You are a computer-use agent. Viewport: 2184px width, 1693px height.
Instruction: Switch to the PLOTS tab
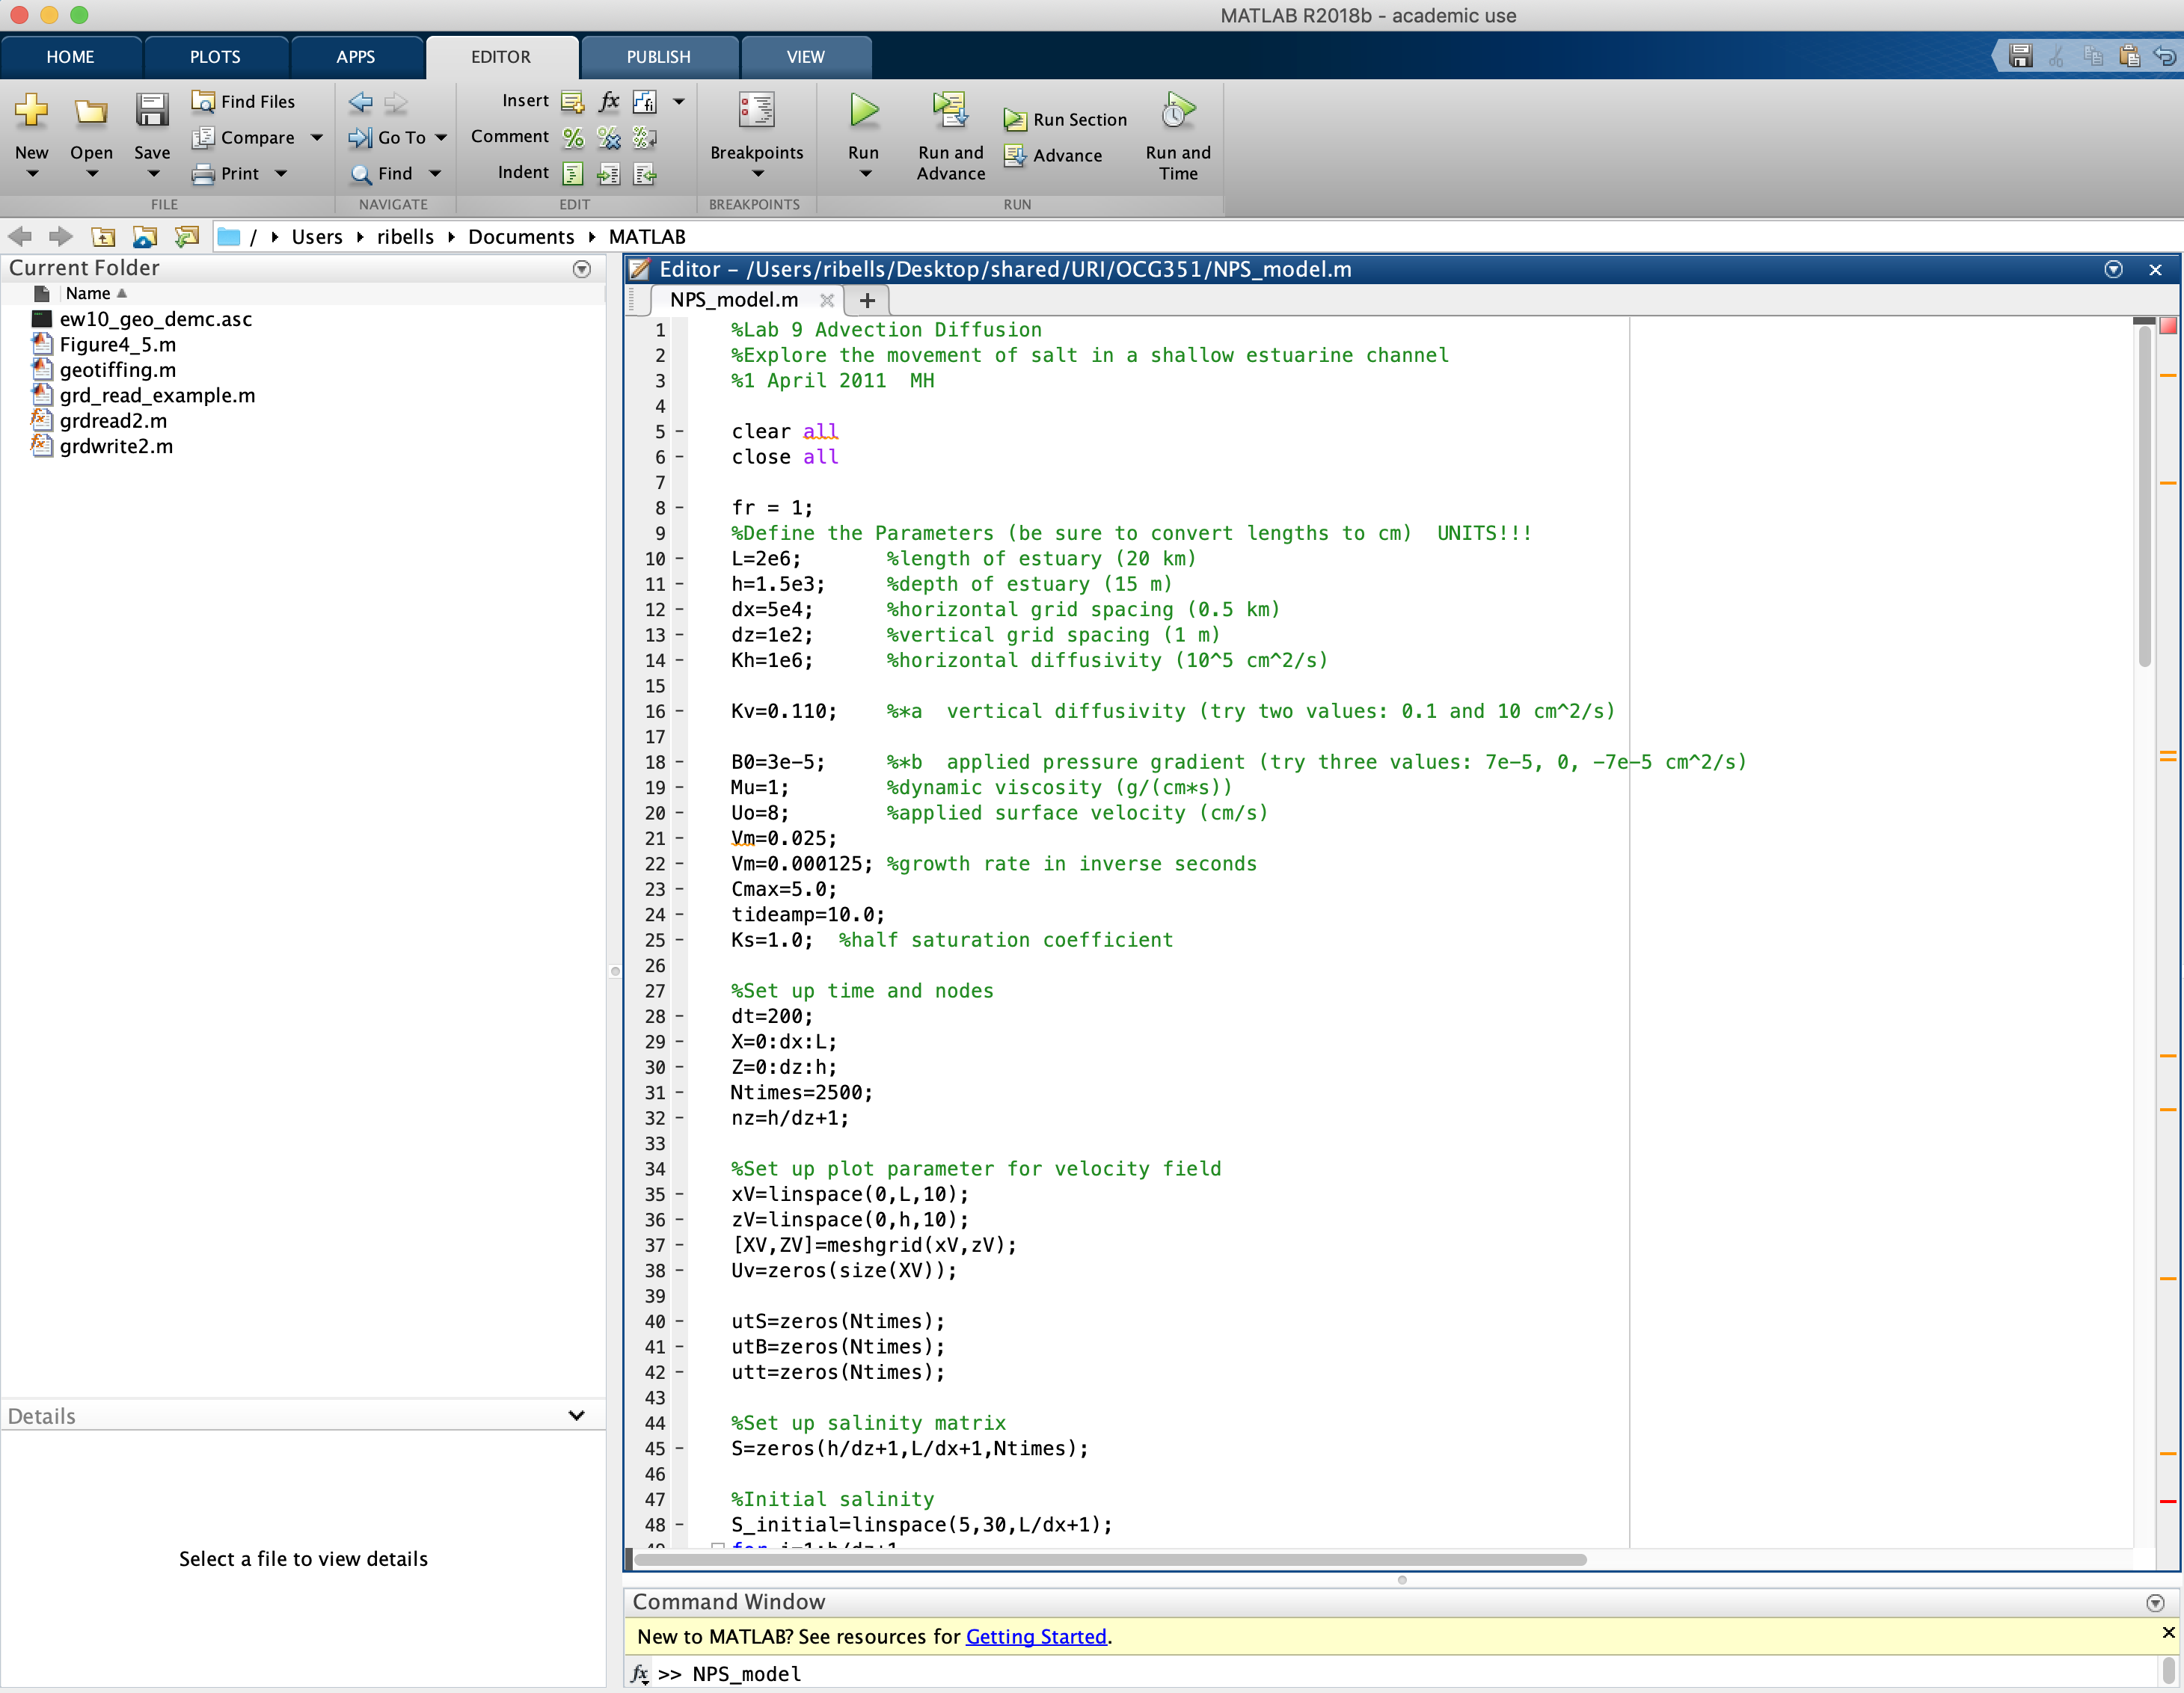coord(215,57)
